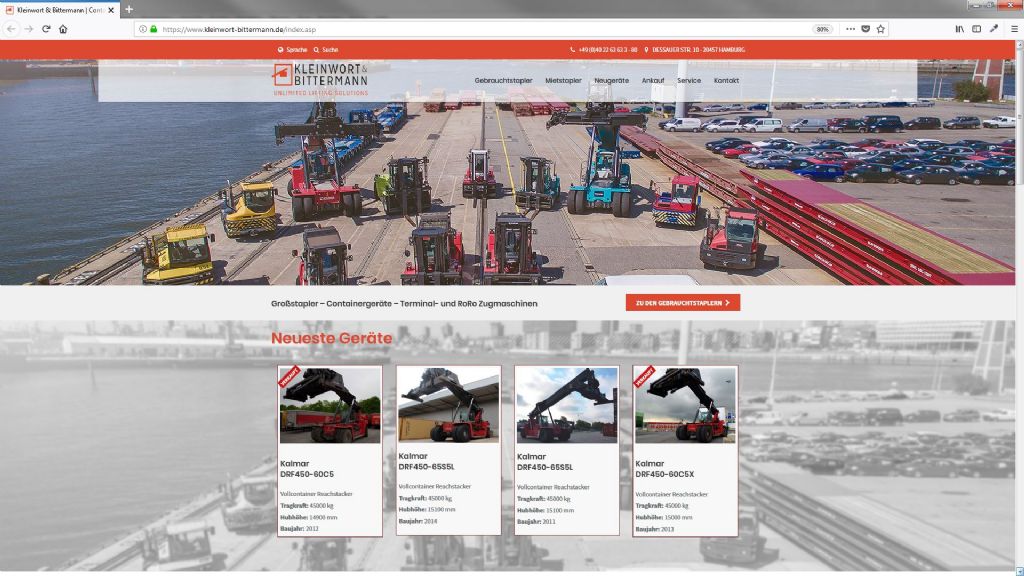
Task: Go to the Kontakt page
Action: click(726, 80)
